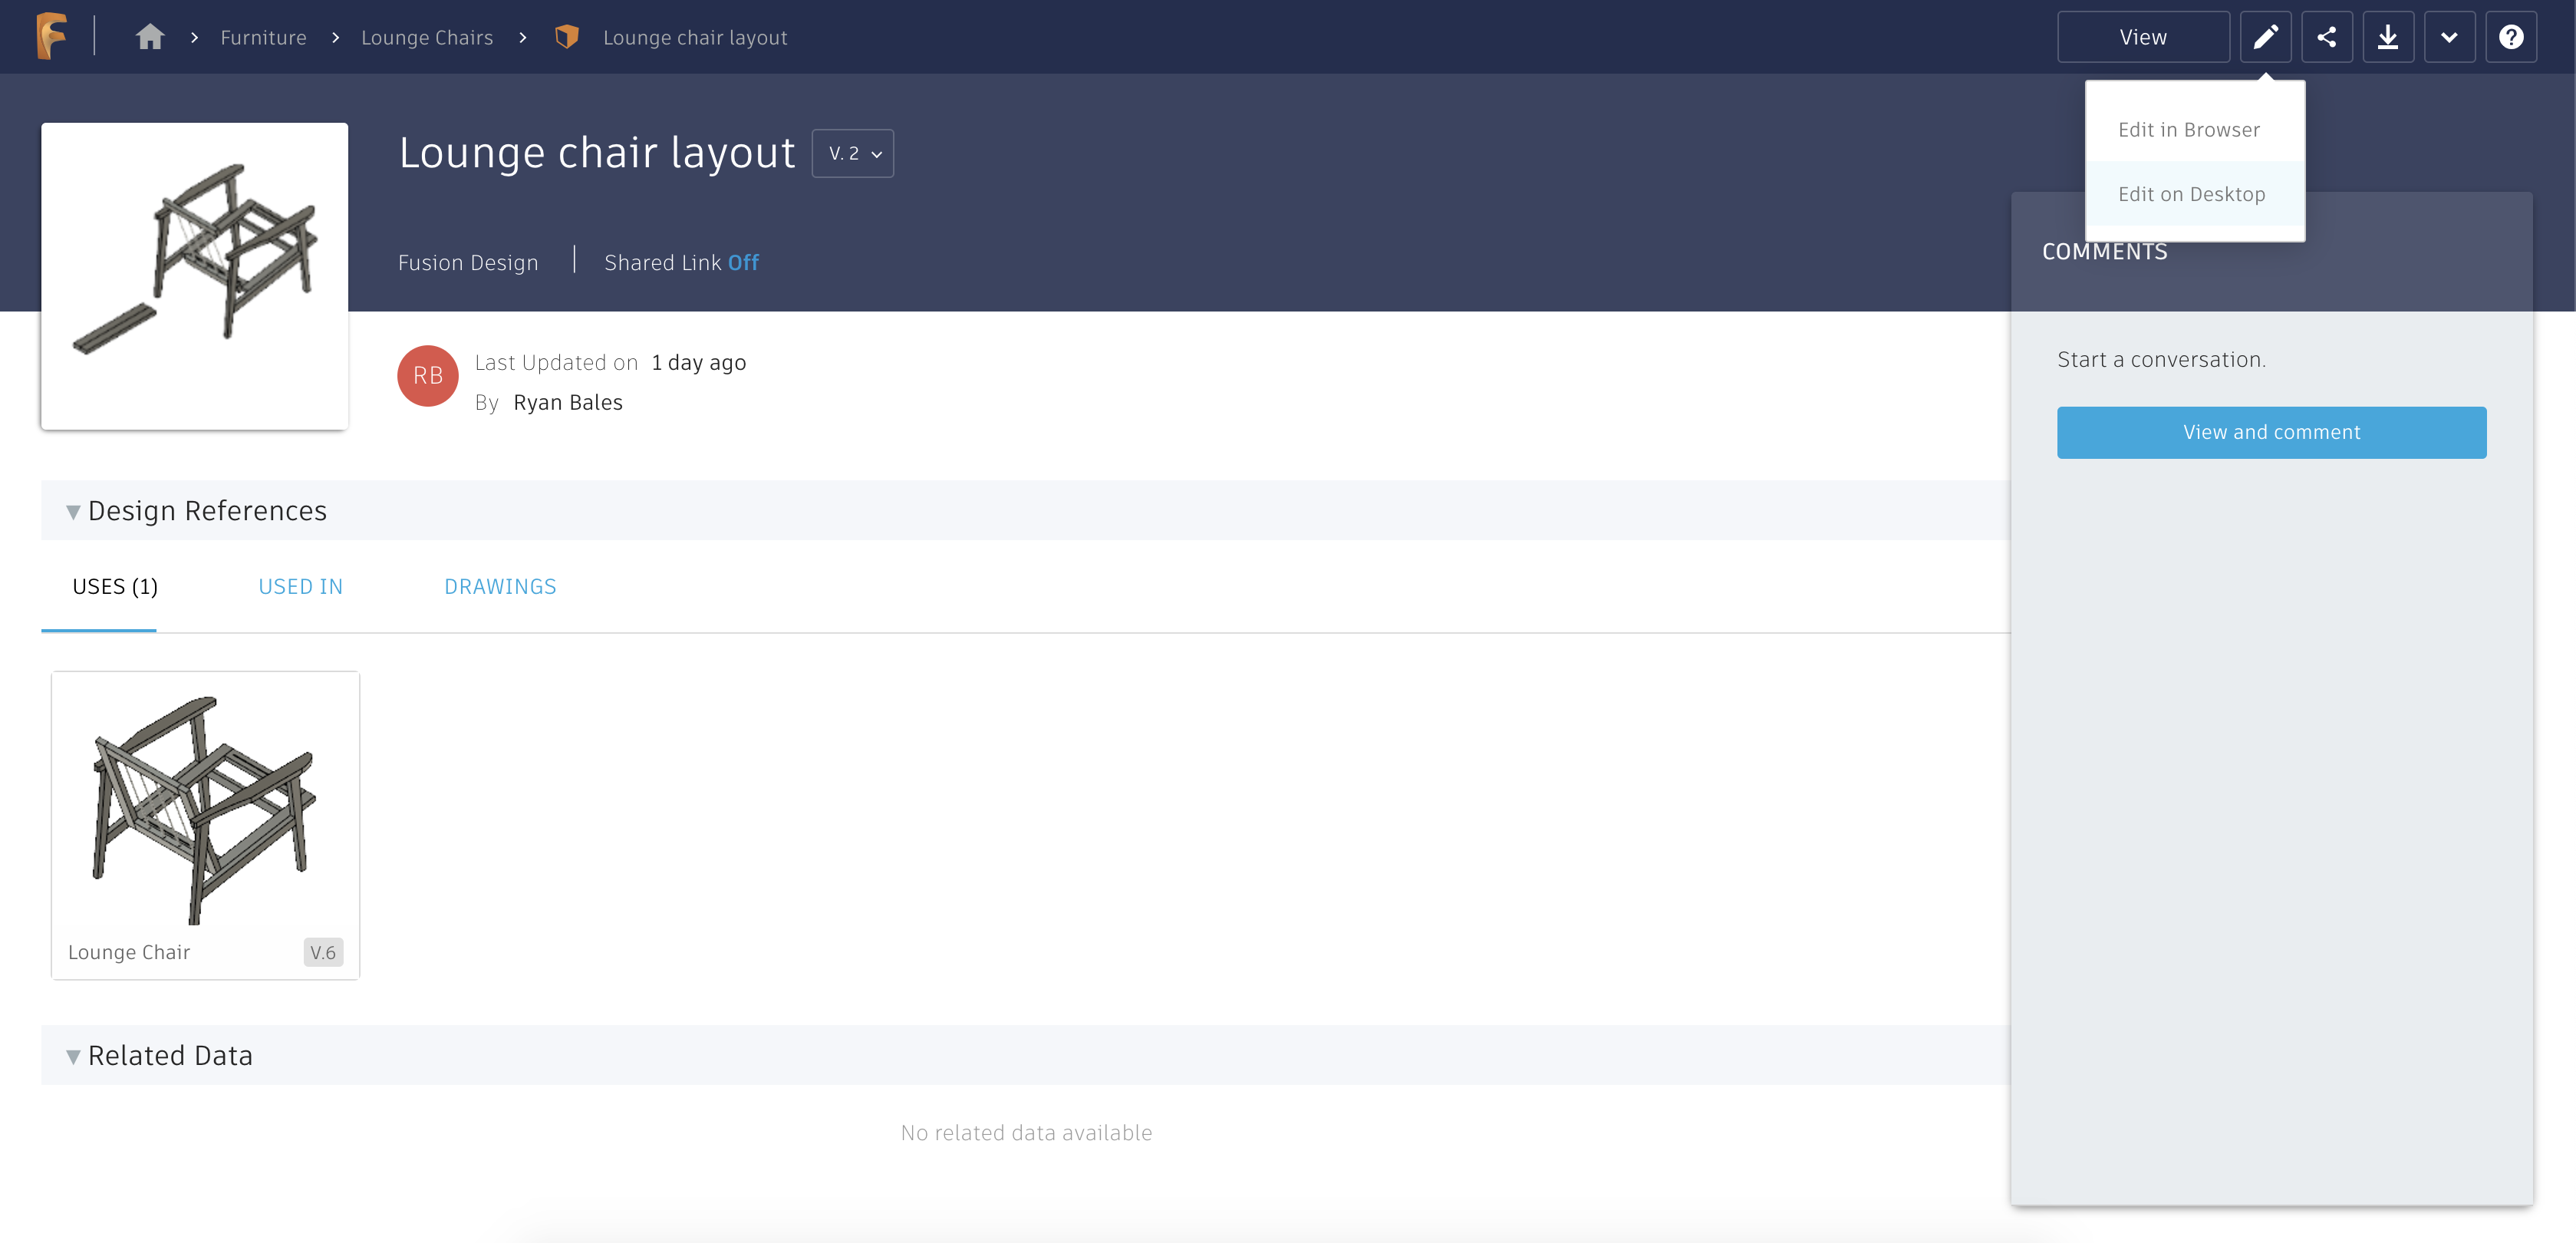Collapse the Related Data section
Screen dimensions: 2576x1243
(73, 1056)
